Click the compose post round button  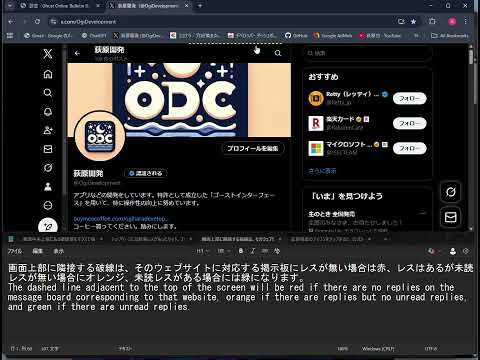pos(48,226)
